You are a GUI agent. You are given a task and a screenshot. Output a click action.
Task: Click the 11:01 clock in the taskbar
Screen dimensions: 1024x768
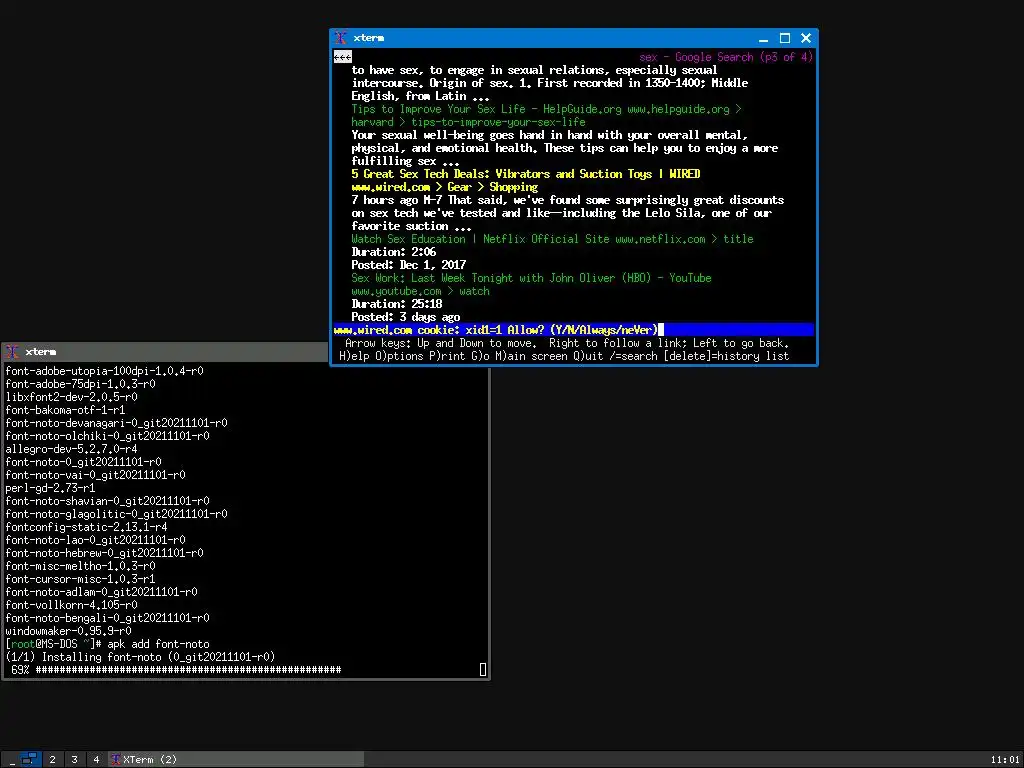pyautogui.click(x=1004, y=760)
